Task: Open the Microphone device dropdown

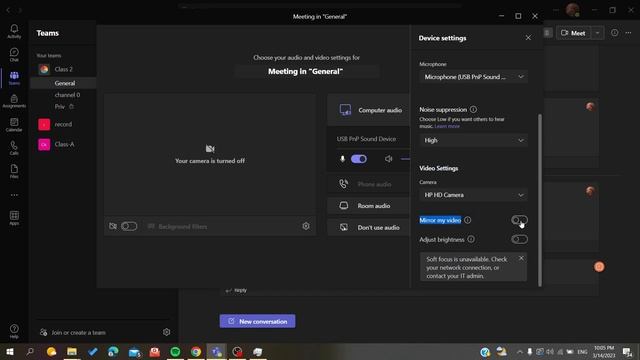Action: 473,77
